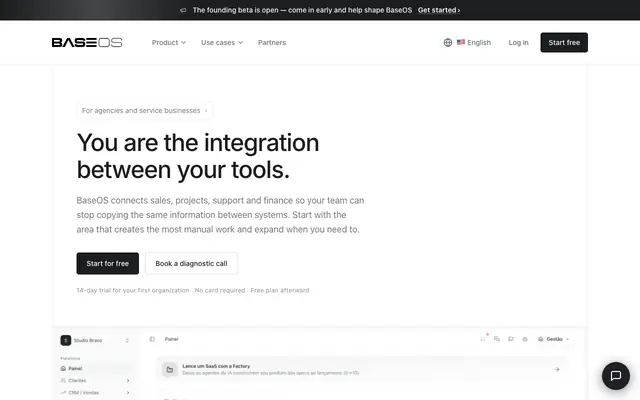Select Painel in the preview sidebar
This screenshot has width=640, height=400.
[x=96, y=368]
